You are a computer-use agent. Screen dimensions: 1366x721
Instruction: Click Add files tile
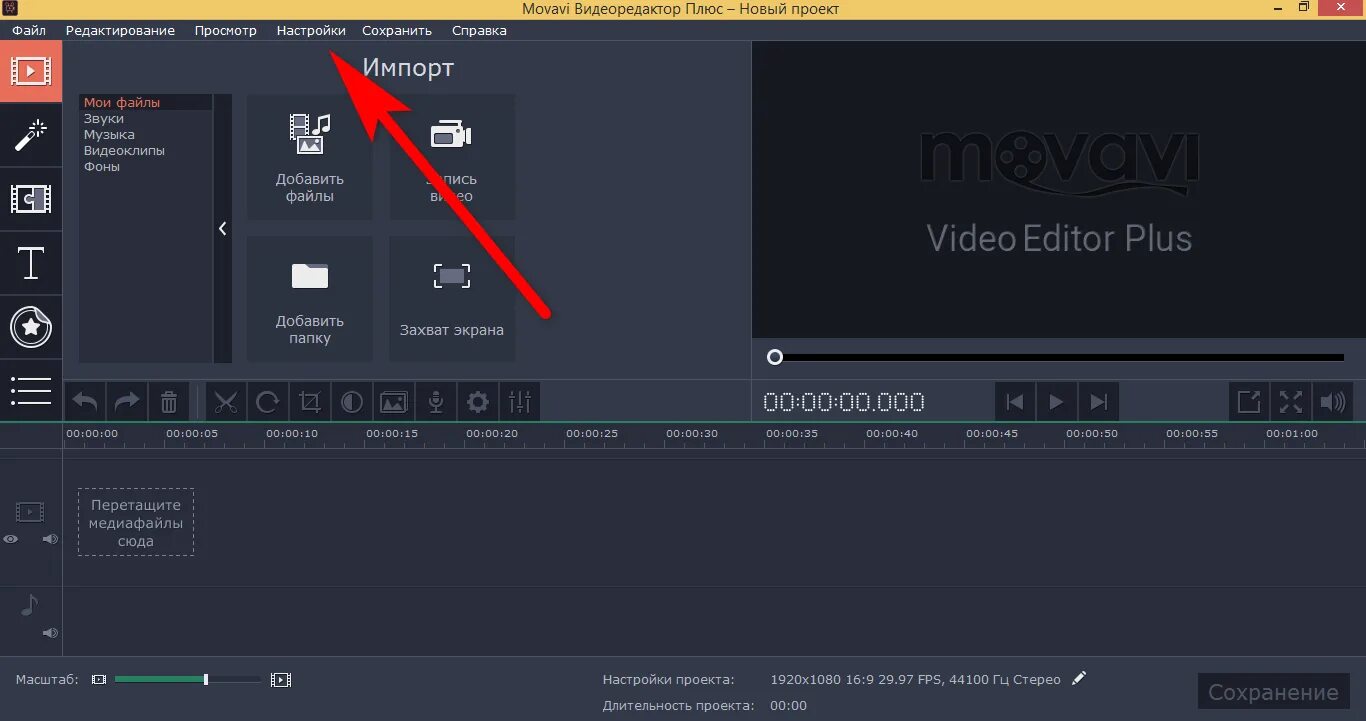point(310,157)
